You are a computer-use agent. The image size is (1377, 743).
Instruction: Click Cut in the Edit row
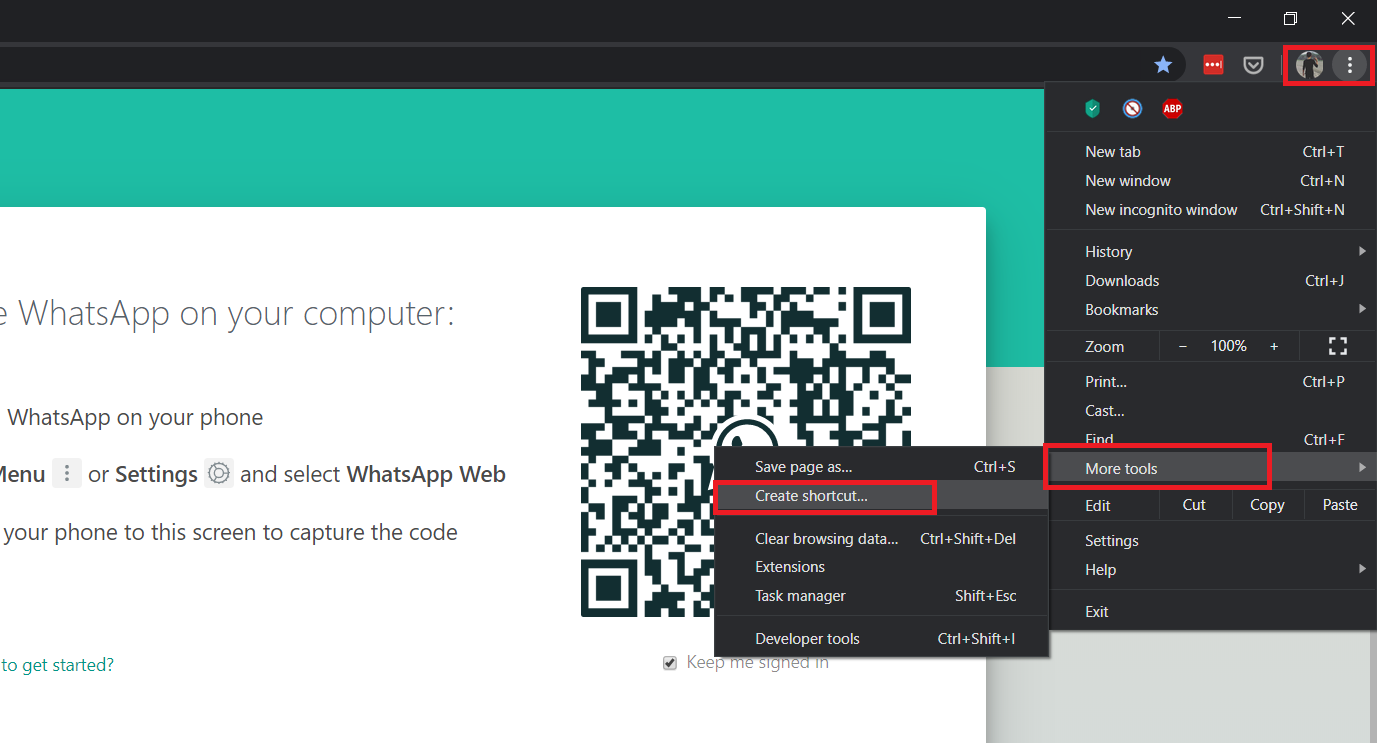(x=1194, y=505)
